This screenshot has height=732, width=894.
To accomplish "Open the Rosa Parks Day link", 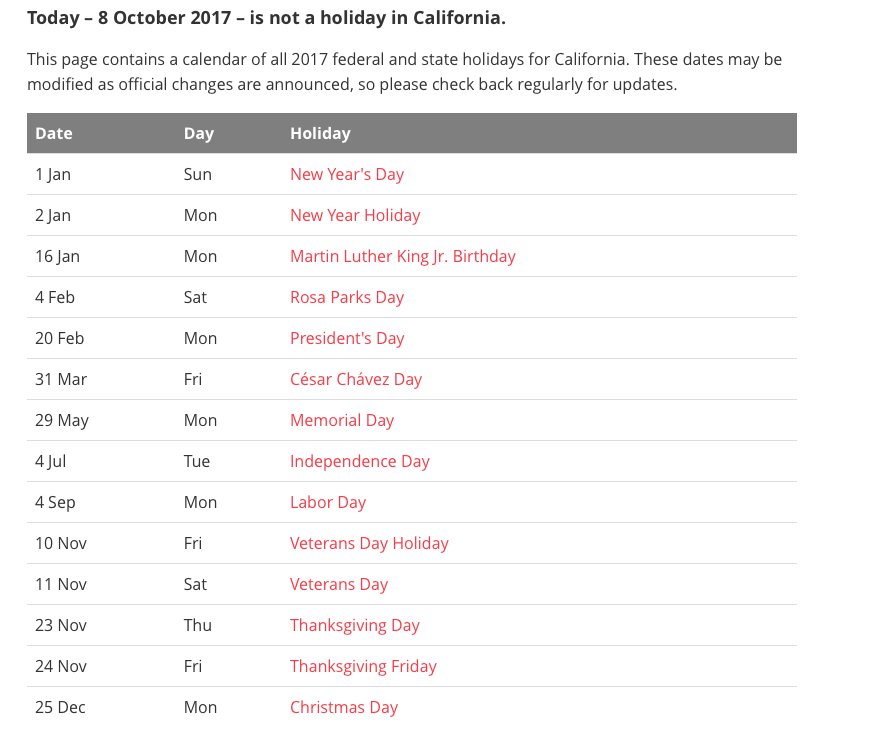I will click(x=347, y=298).
